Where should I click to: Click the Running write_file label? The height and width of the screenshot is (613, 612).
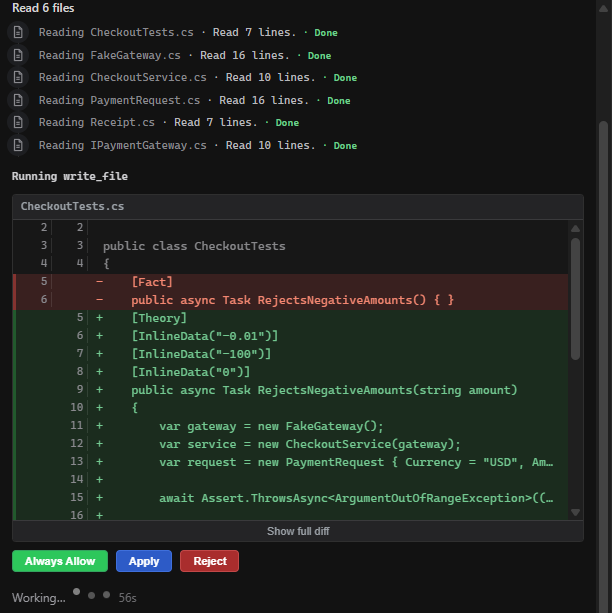(70, 176)
